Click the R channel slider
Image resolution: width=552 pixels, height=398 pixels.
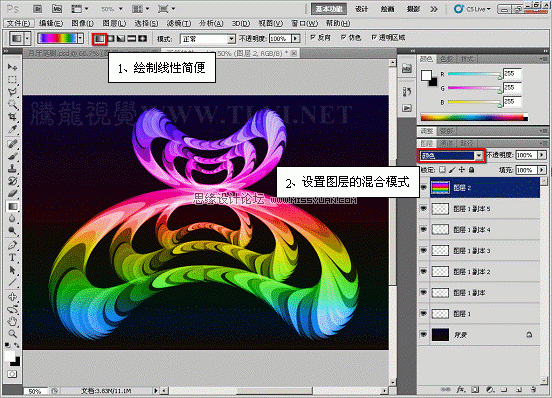click(474, 74)
